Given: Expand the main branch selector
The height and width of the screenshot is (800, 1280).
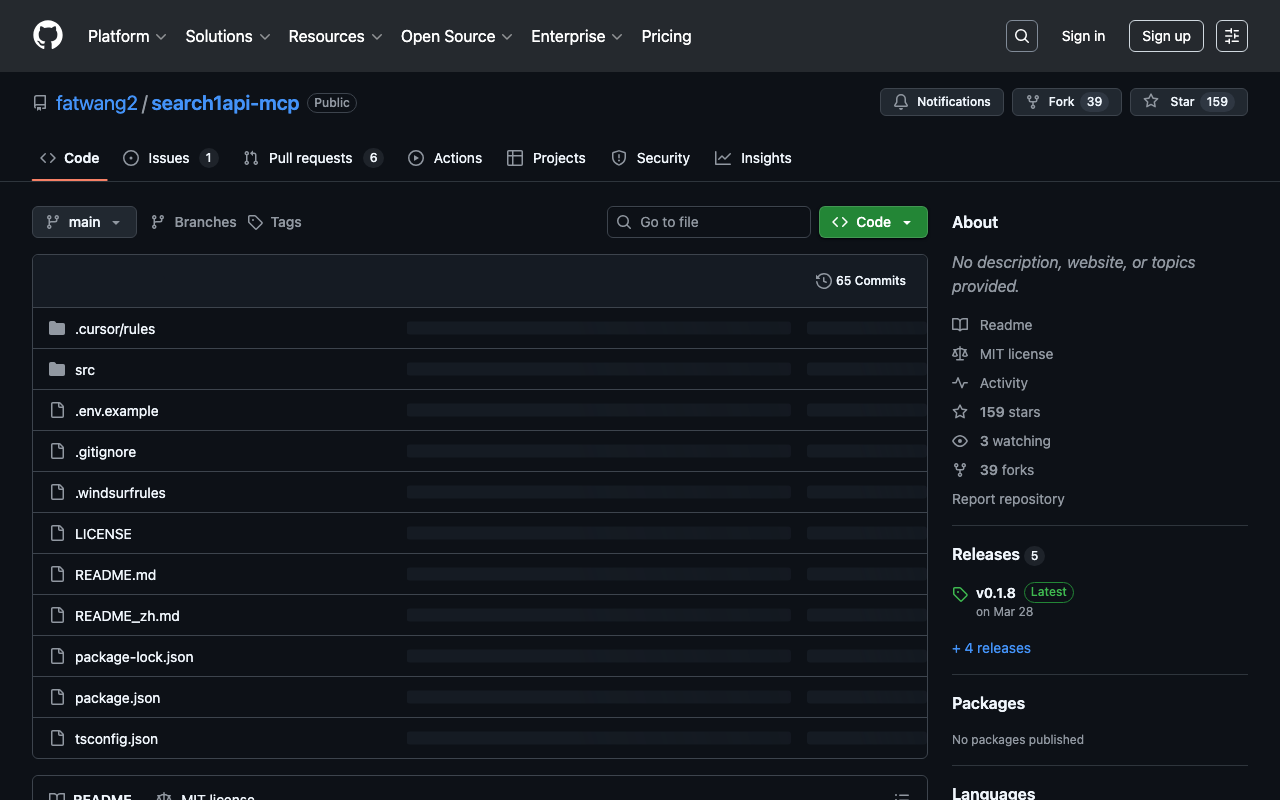Looking at the screenshot, I should point(84,222).
